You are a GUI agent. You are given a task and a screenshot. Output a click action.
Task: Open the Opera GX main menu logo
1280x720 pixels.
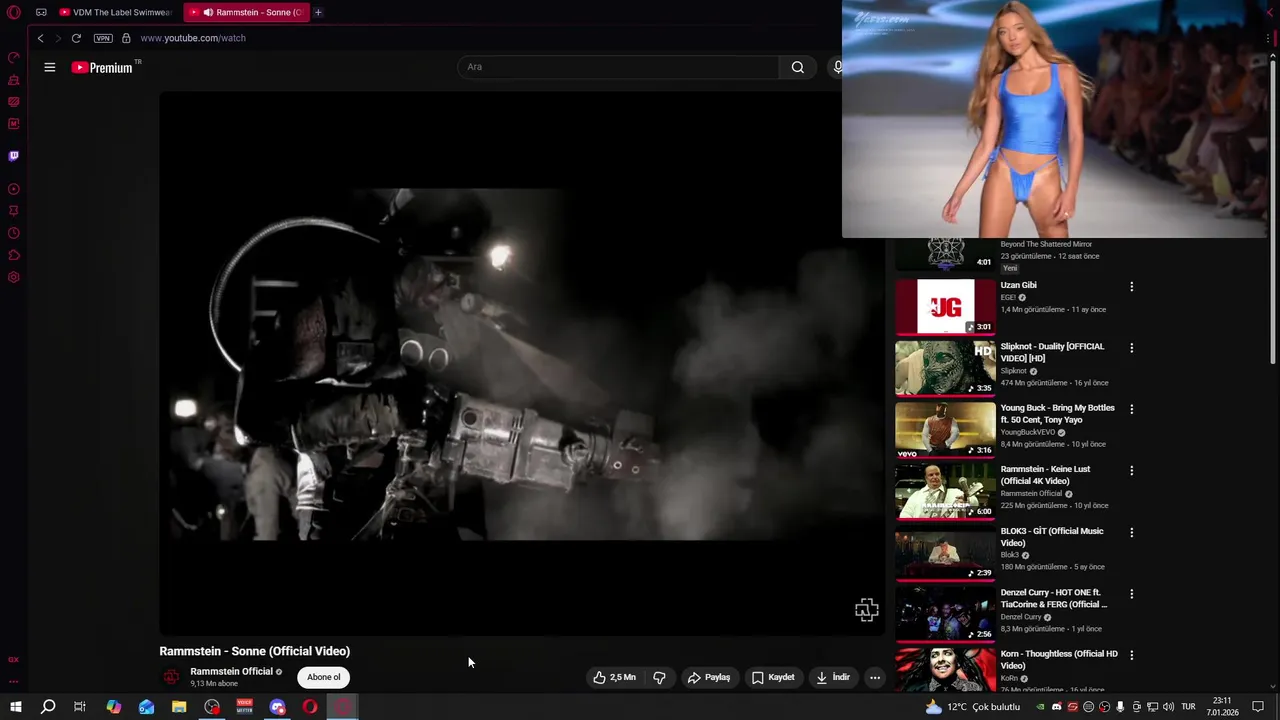[14, 12]
